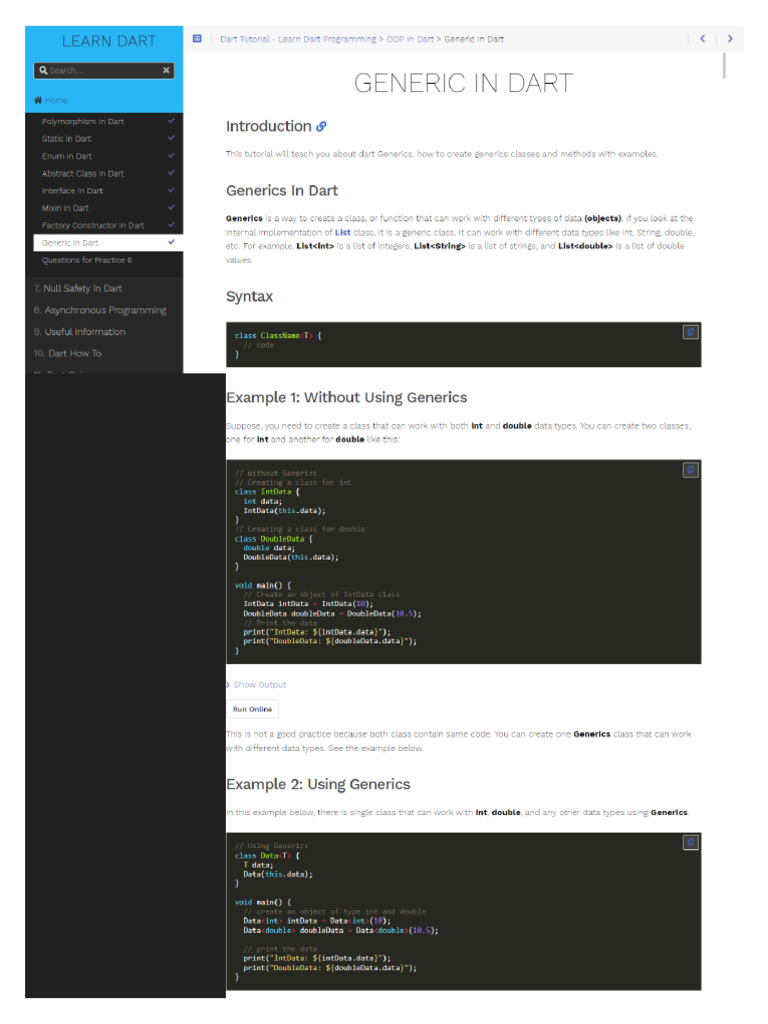Open the OOP In Dart breadcrumb link
The height and width of the screenshot is (1024, 768).
tap(410, 39)
